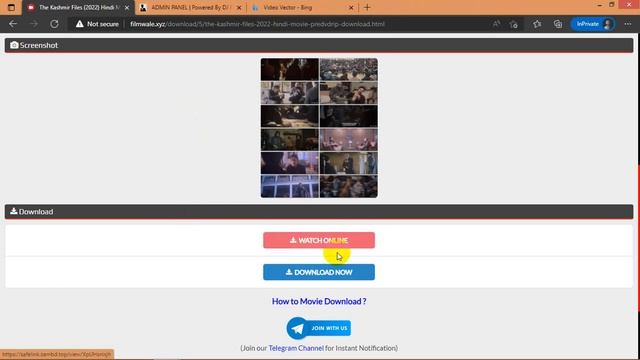Click the WATCH ONLINE button

319,240
